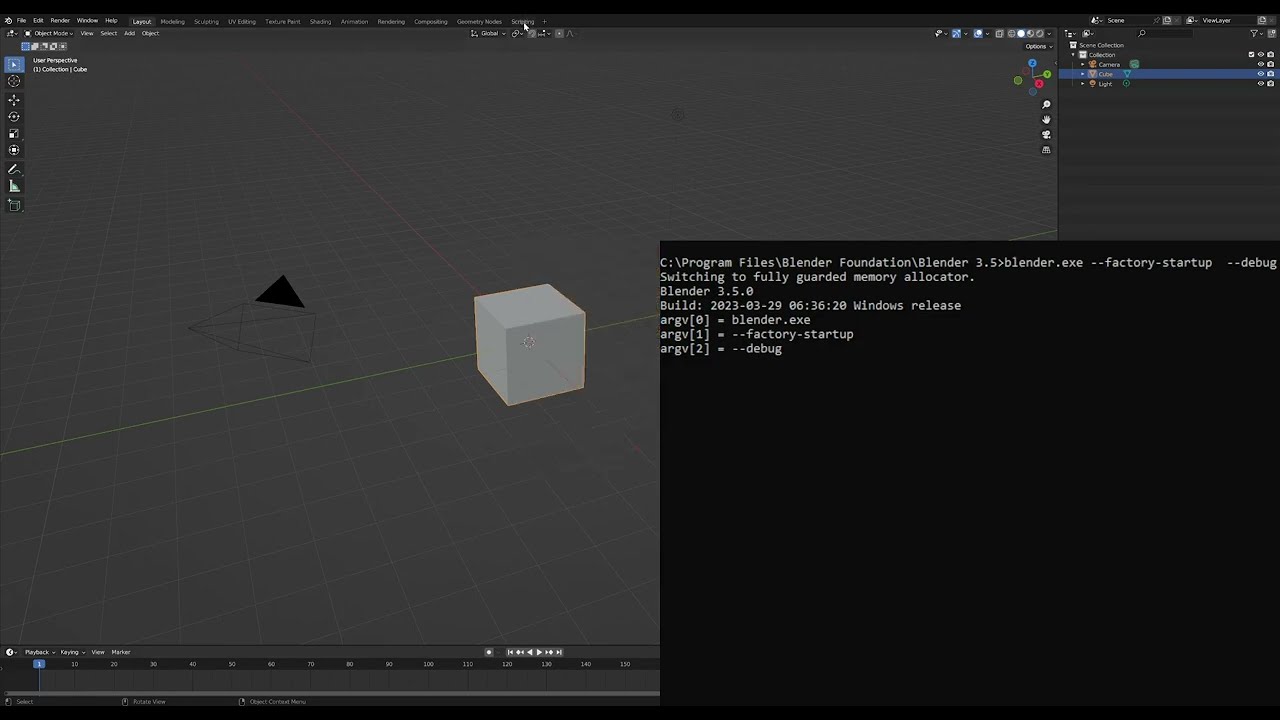Select the Measure tool

pos(14,186)
